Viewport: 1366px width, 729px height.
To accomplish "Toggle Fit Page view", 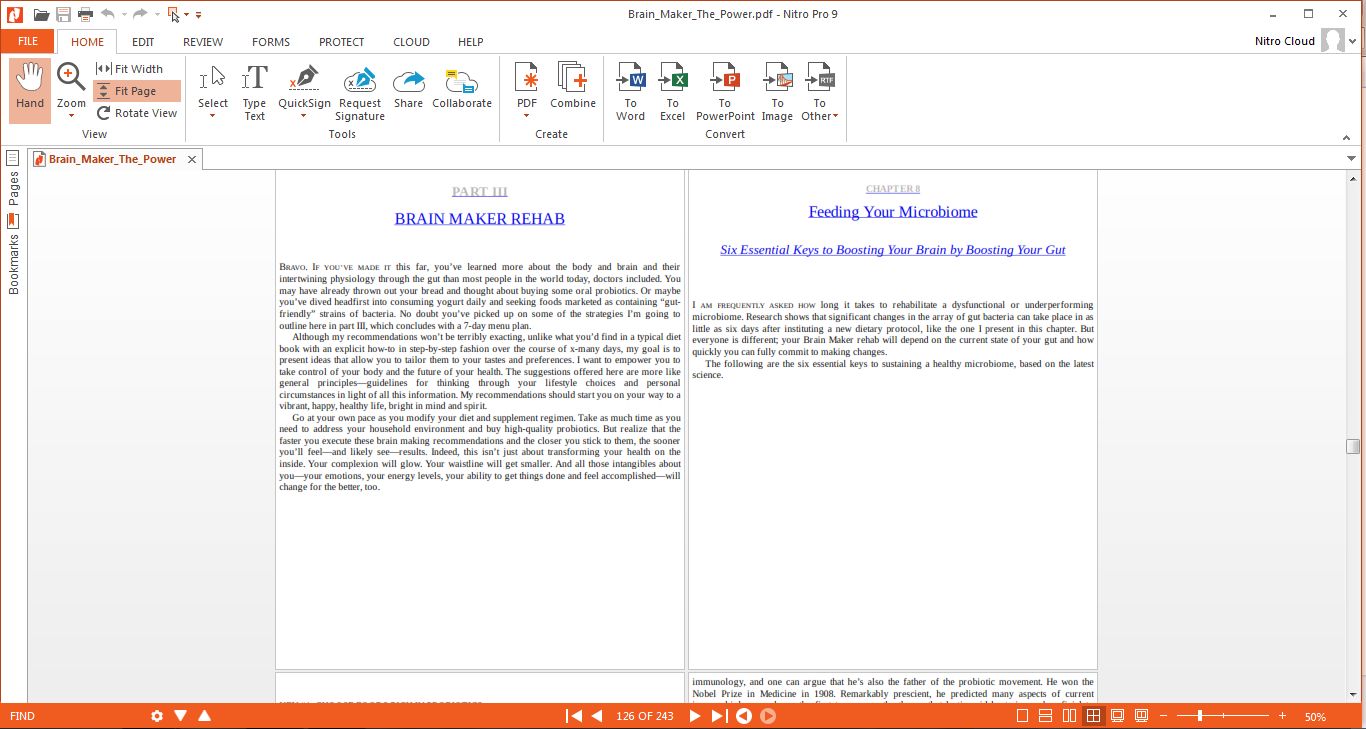I will (137, 91).
